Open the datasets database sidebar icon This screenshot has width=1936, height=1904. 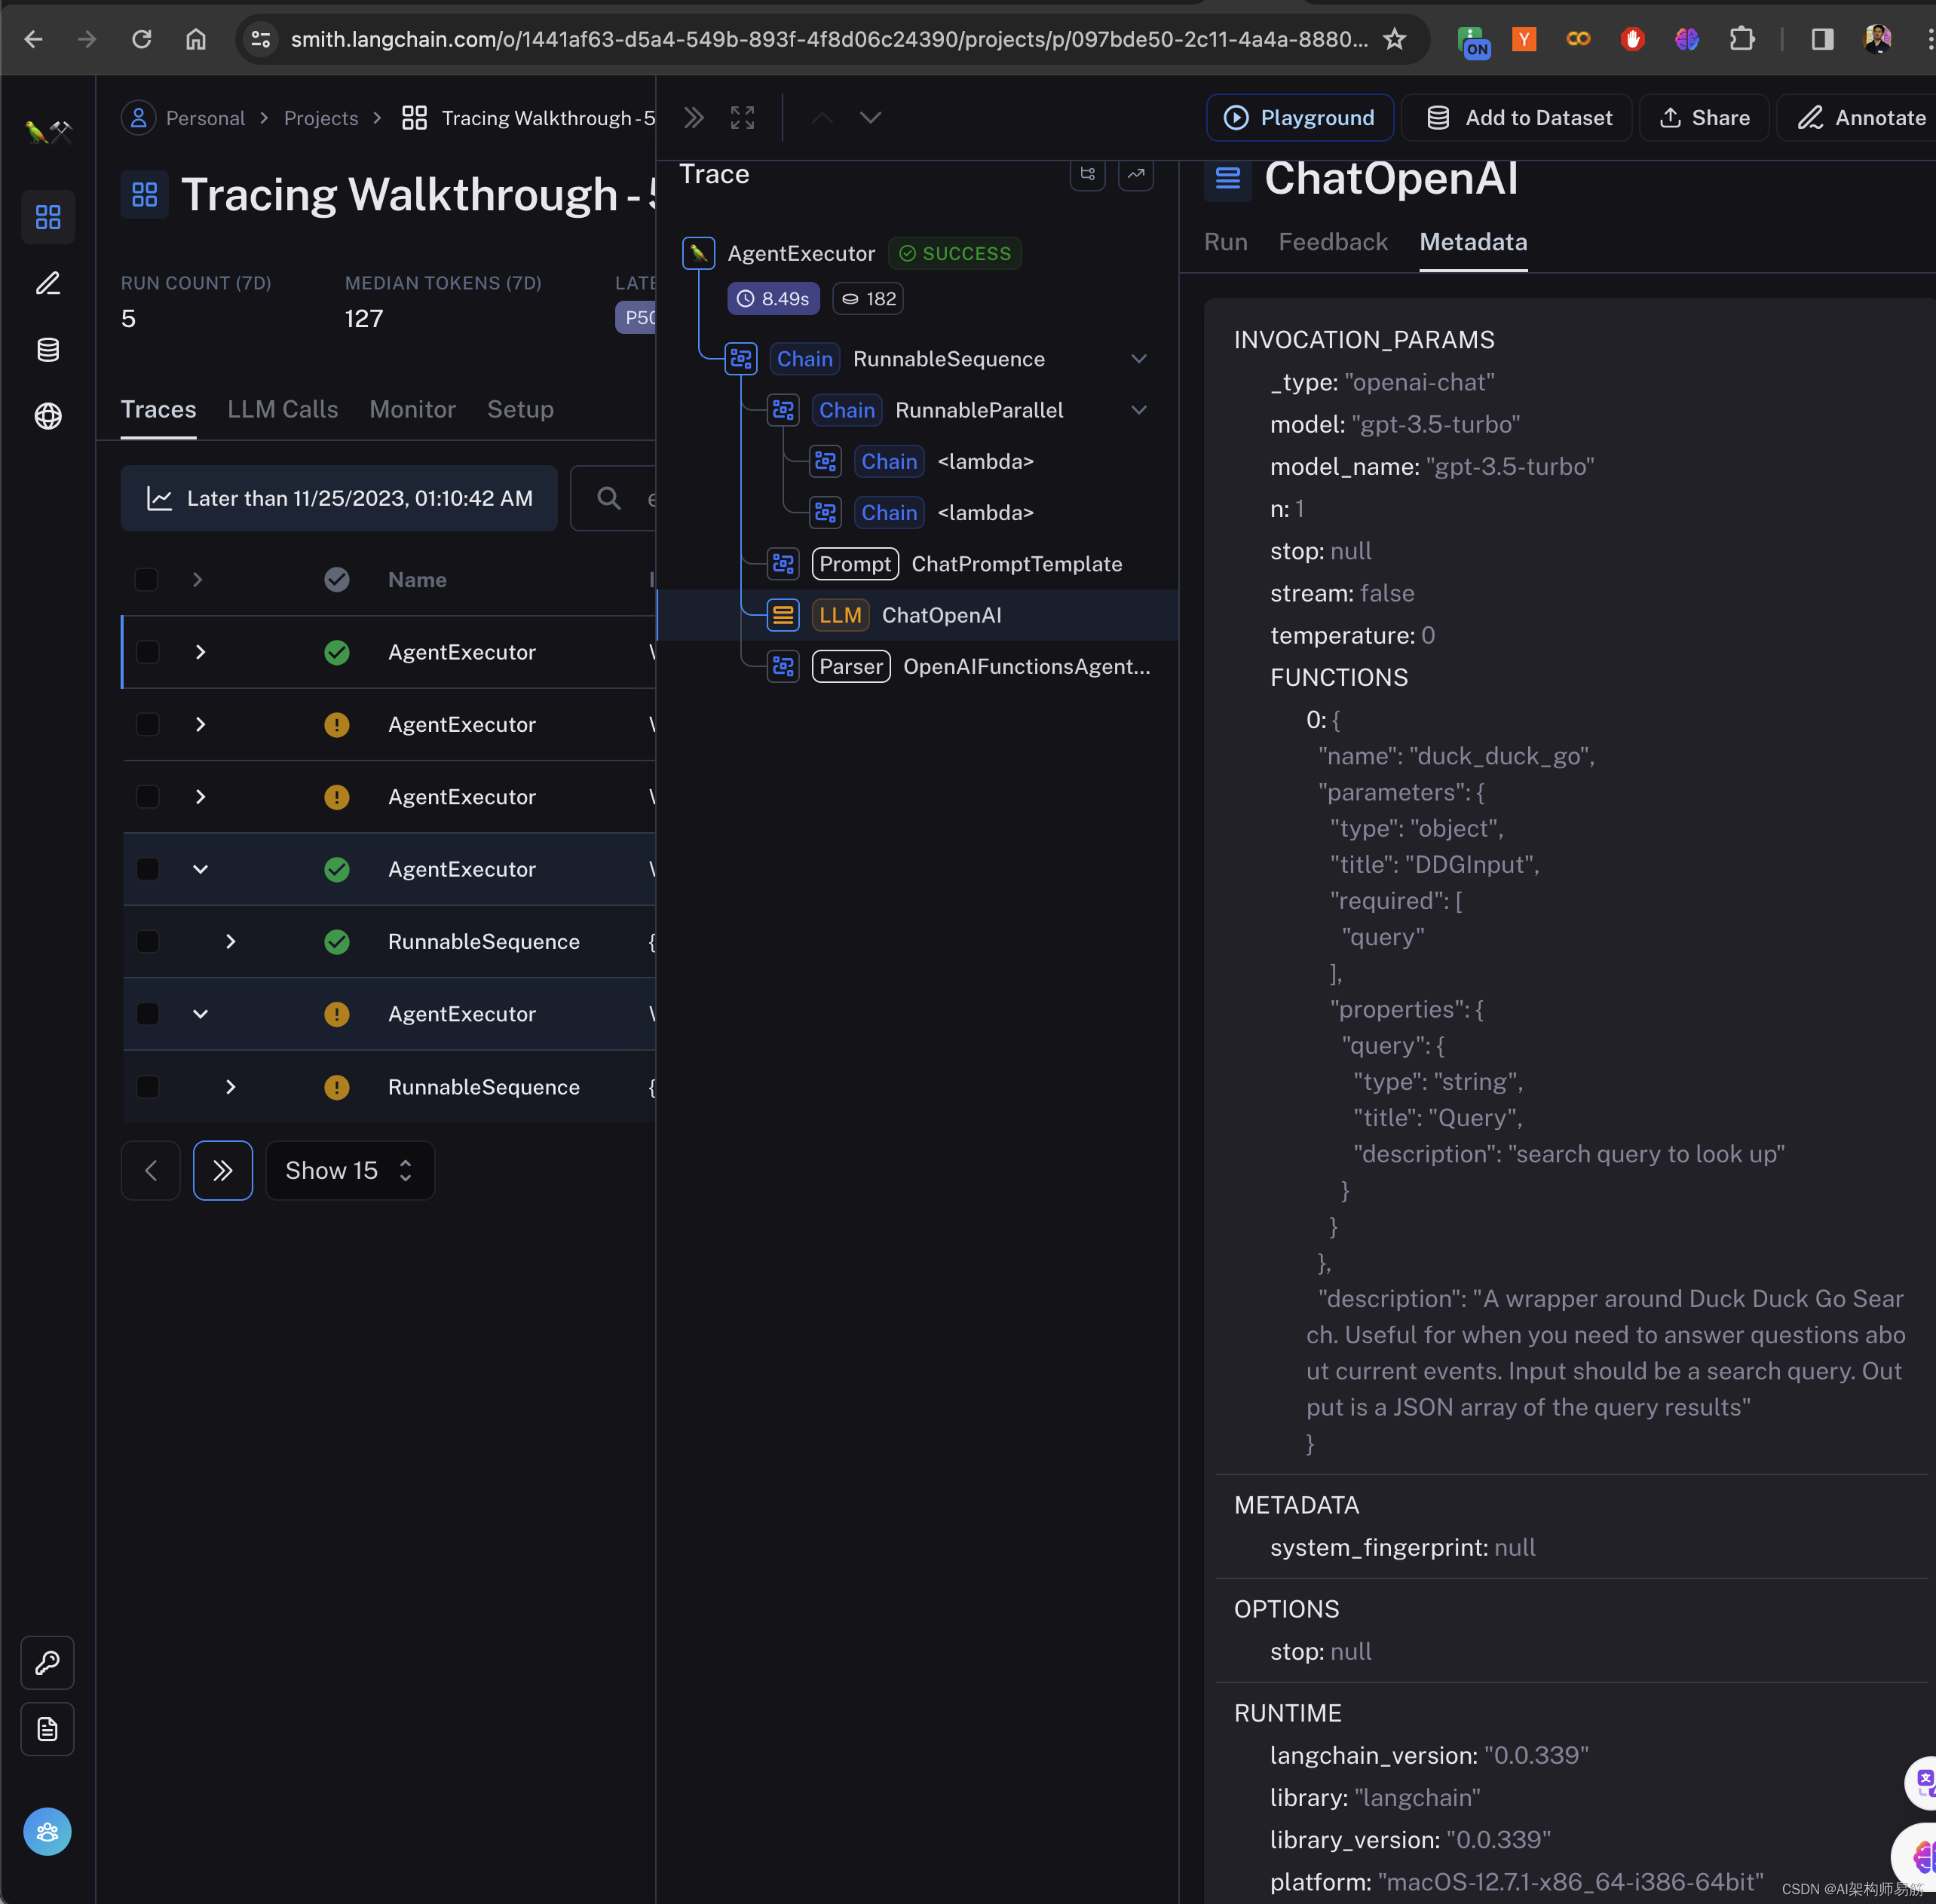pos(48,350)
